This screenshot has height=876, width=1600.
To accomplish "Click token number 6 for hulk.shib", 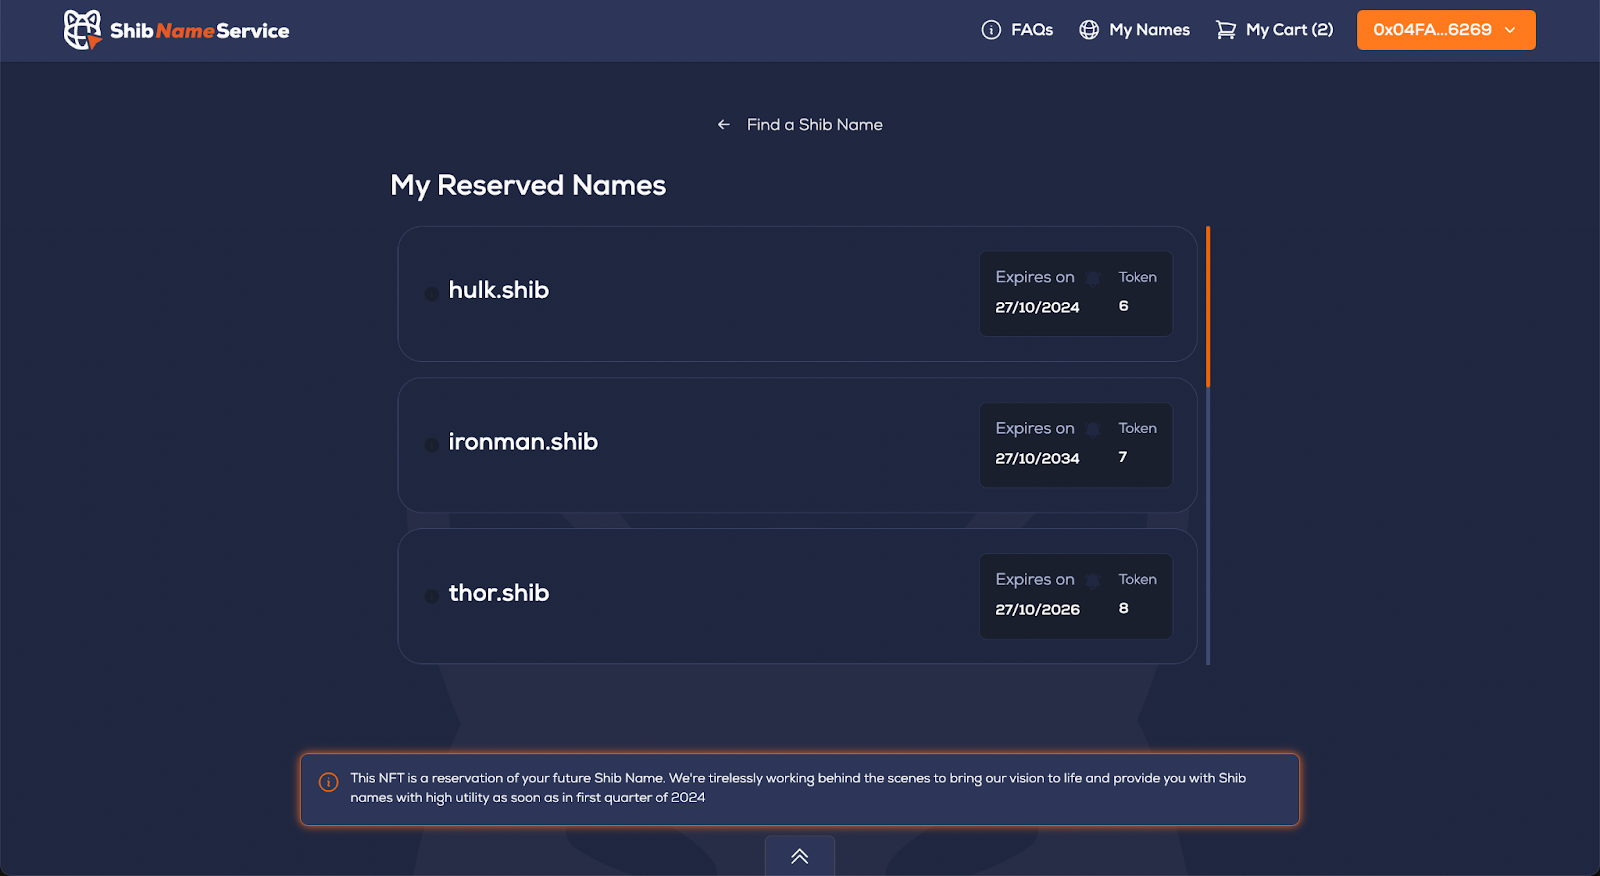I will pyautogui.click(x=1124, y=306).
